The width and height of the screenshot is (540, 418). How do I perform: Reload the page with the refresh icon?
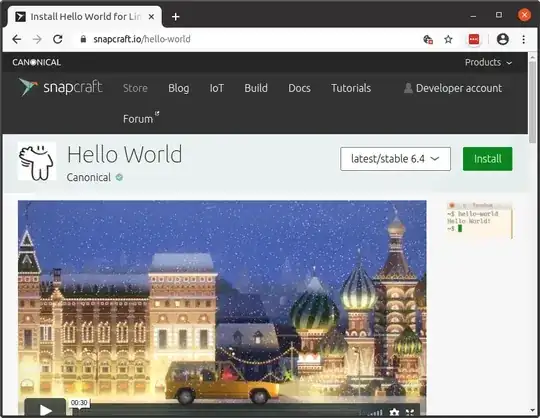coord(58,39)
